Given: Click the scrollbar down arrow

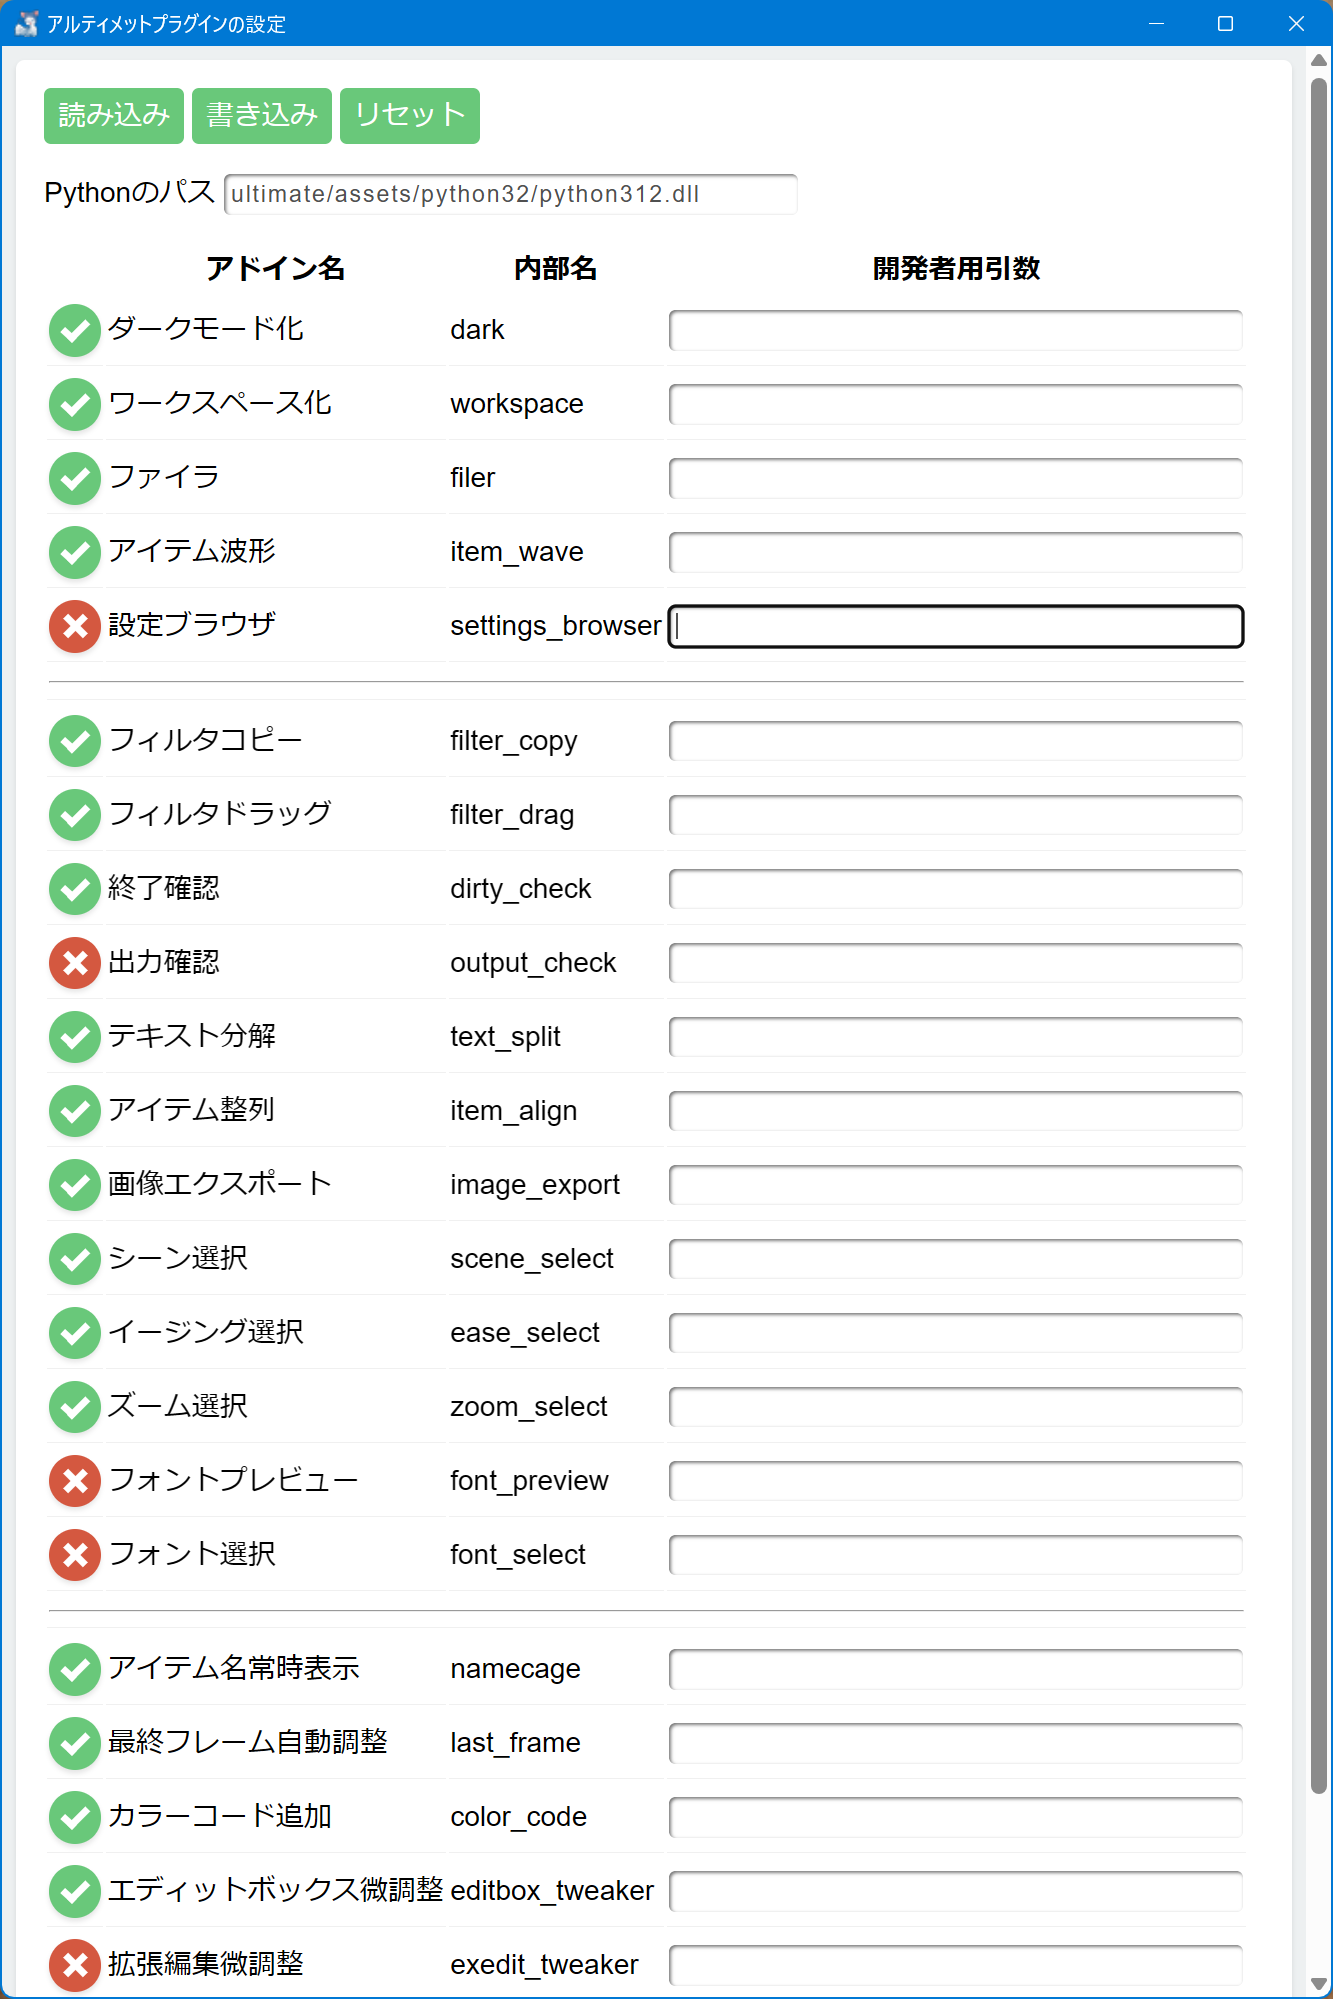Looking at the screenshot, I should pyautogui.click(x=1319, y=1984).
